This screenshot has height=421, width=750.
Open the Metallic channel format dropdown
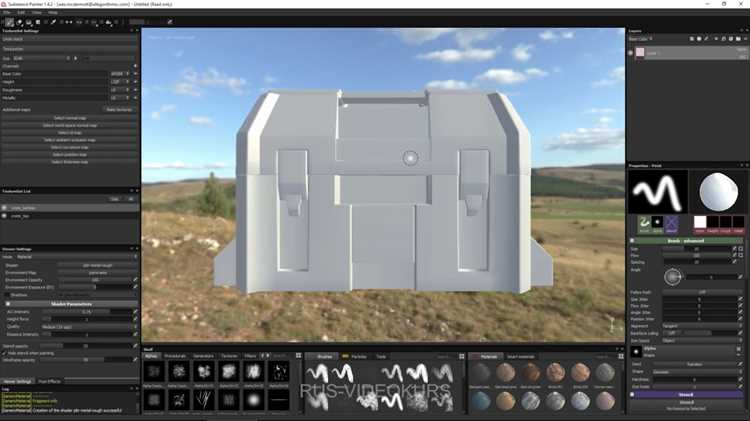(120, 98)
